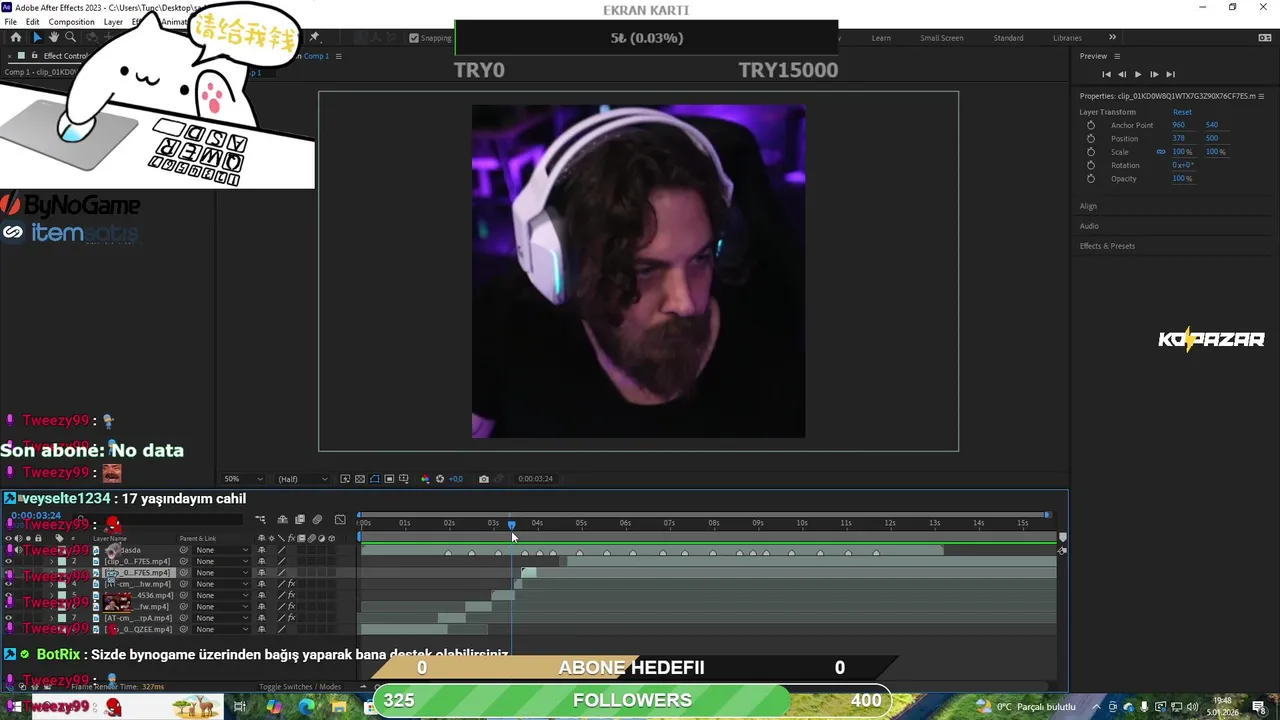Open Composition Mini-Flowchart icon in timeline
Screen dimensions: 1280x720
[x=260, y=519]
